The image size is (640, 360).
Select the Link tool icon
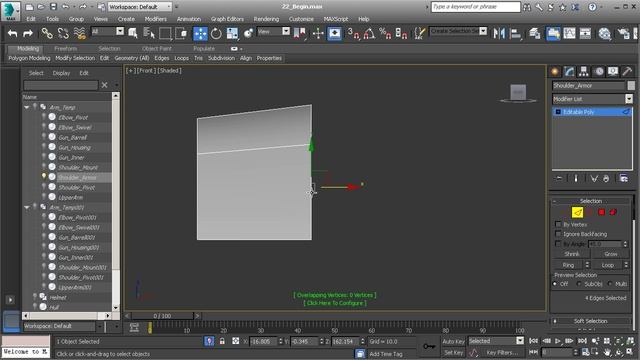(x=47, y=33)
